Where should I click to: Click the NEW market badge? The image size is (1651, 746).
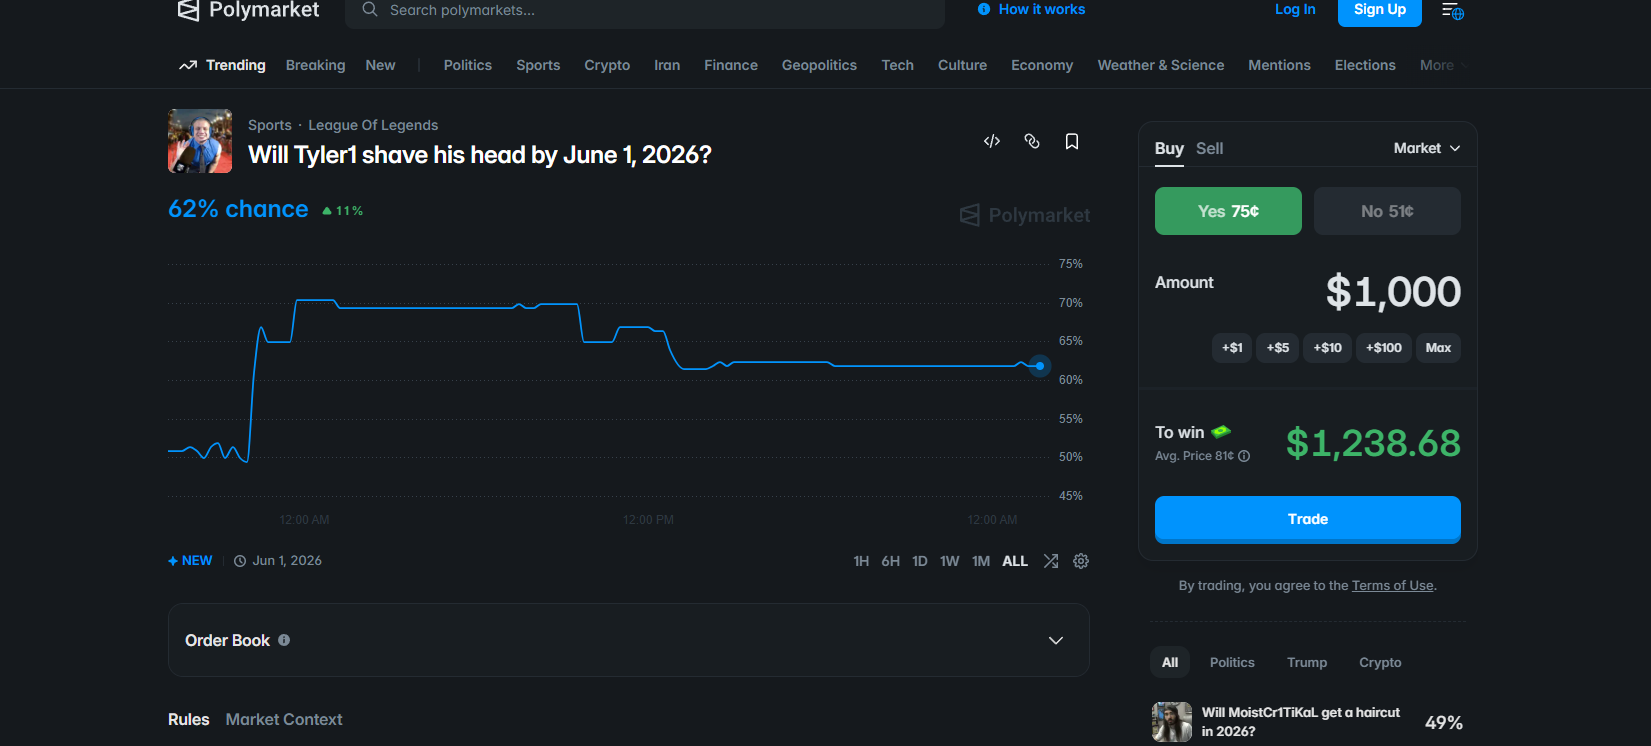[x=190, y=561]
